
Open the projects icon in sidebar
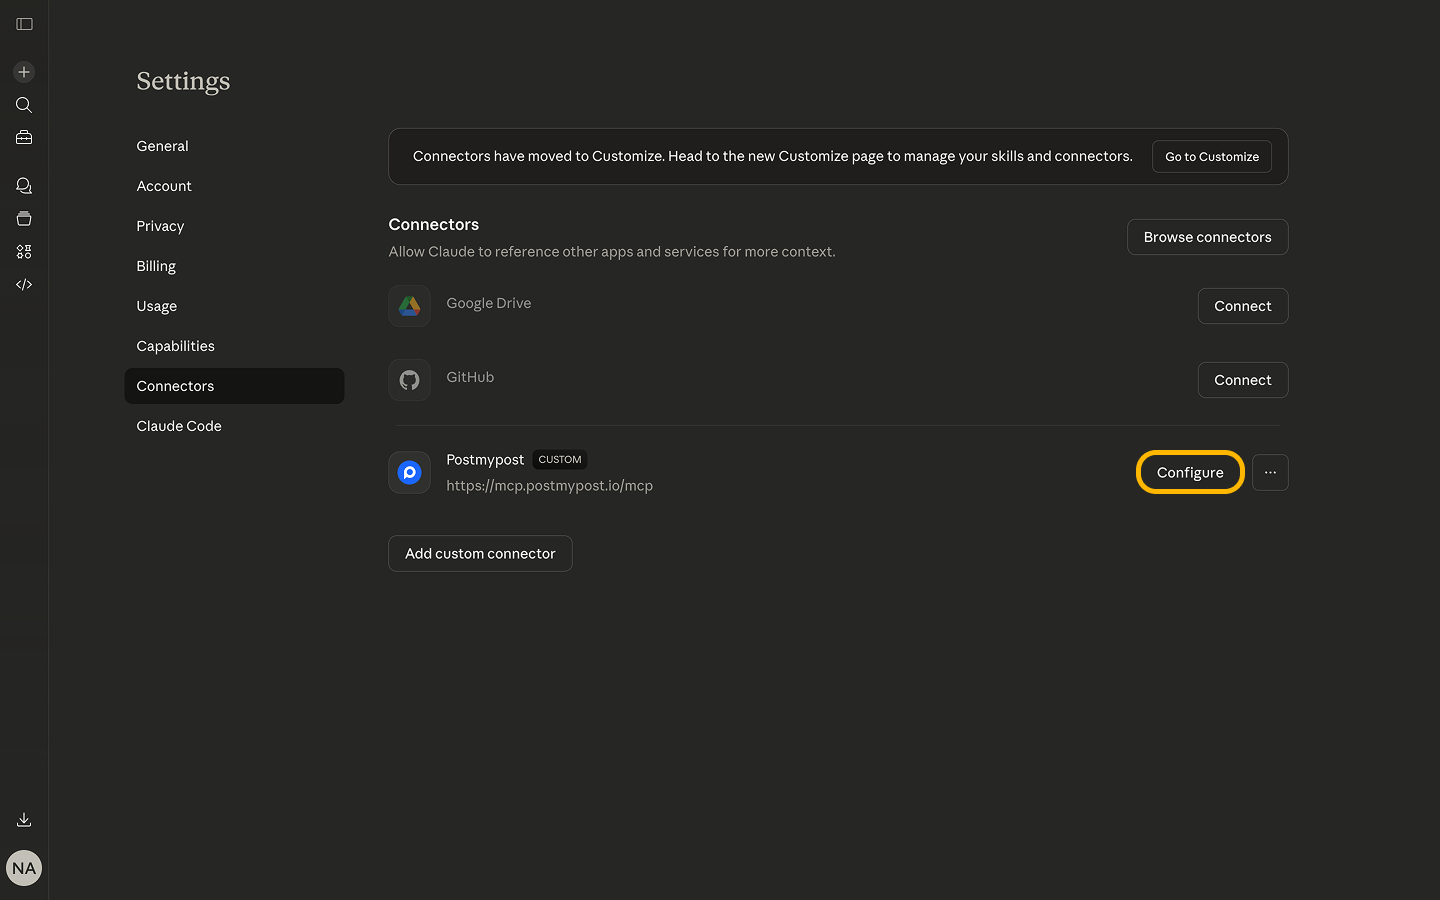(x=24, y=219)
